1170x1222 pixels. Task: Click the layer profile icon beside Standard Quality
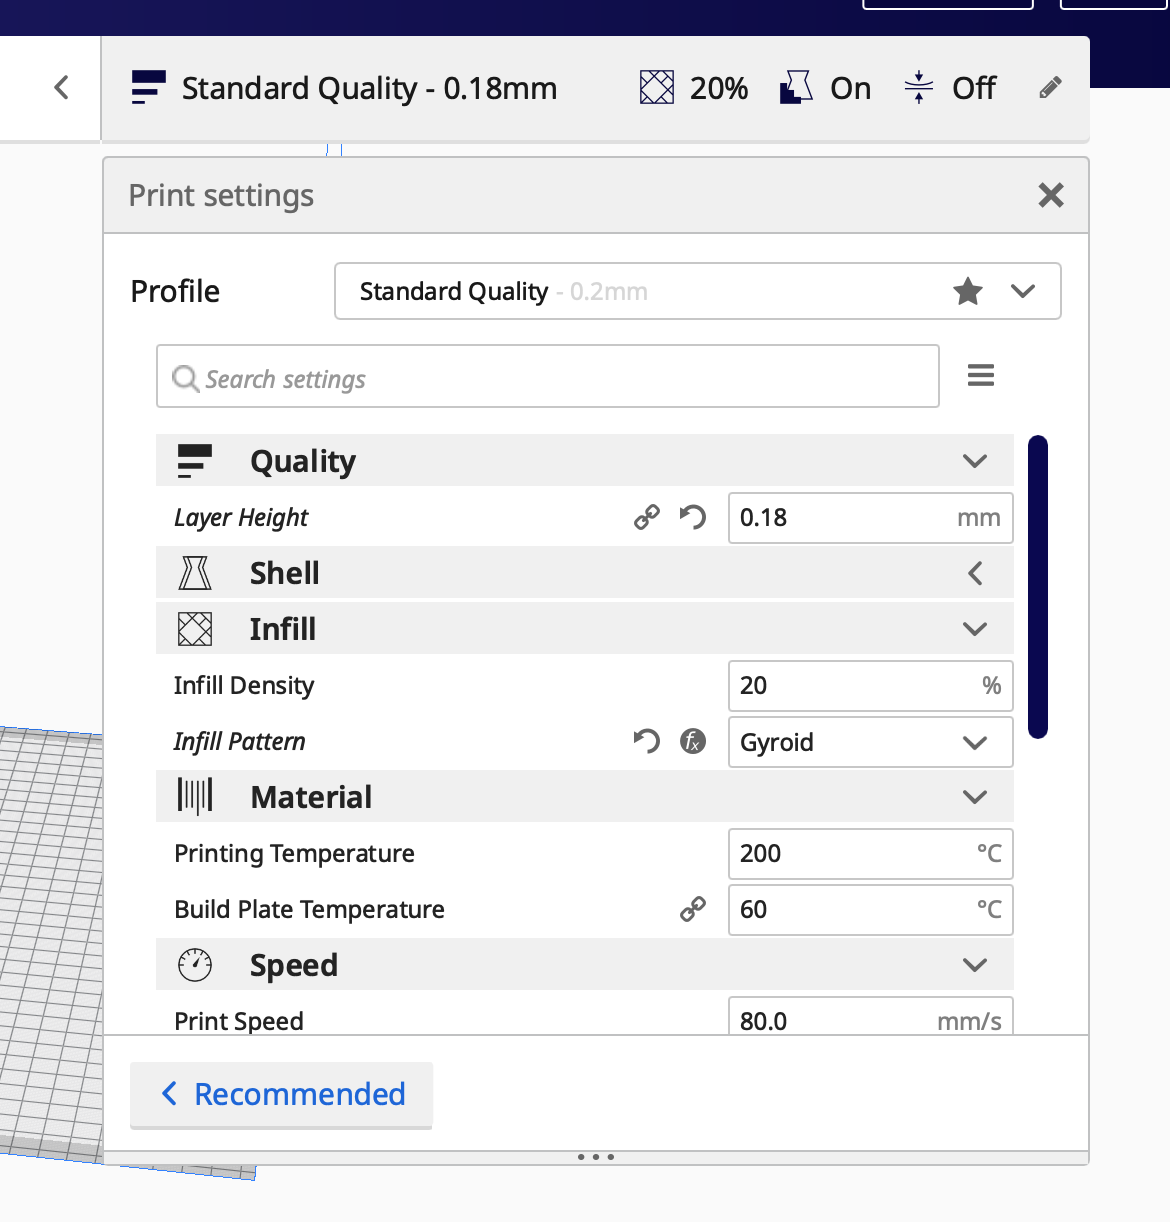coord(148,87)
